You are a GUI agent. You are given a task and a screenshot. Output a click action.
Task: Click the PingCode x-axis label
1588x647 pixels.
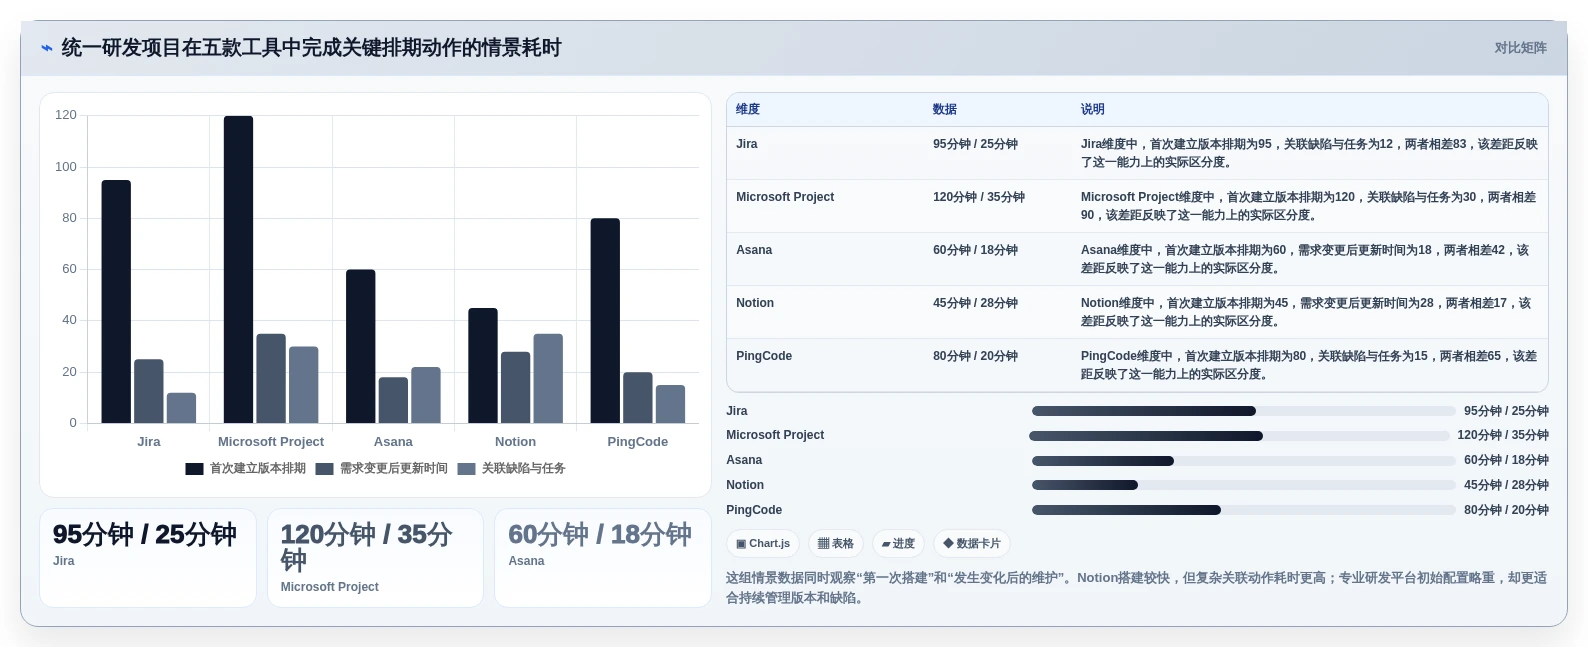637,442
